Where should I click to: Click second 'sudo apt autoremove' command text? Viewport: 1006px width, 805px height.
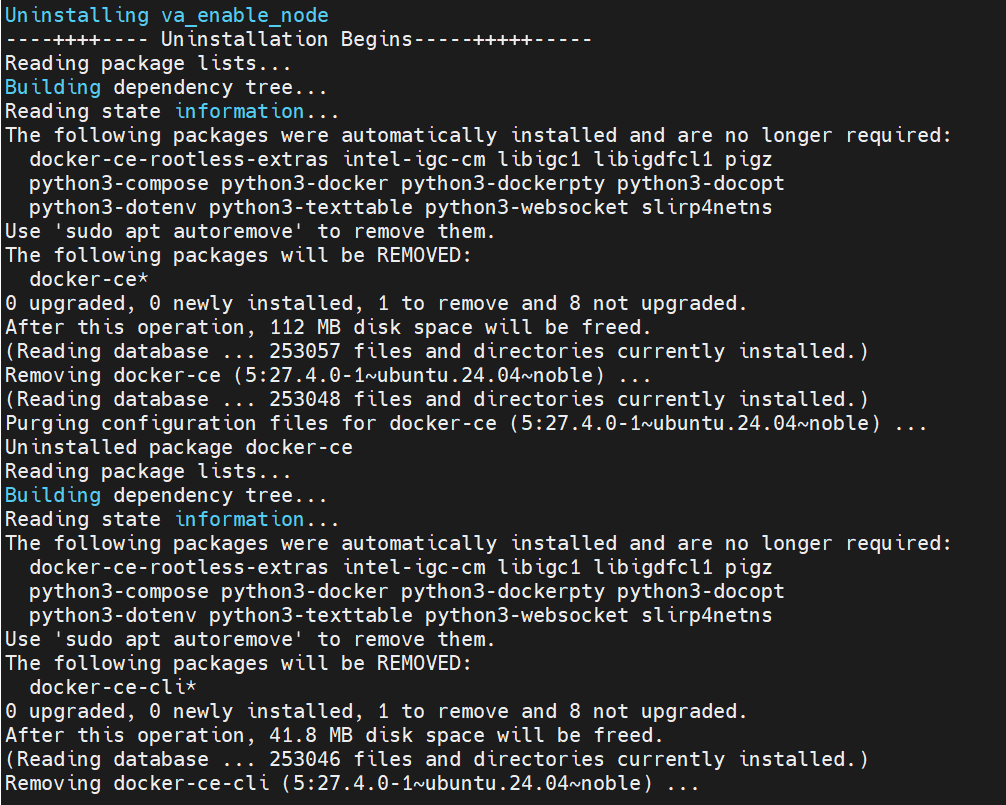(178, 639)
